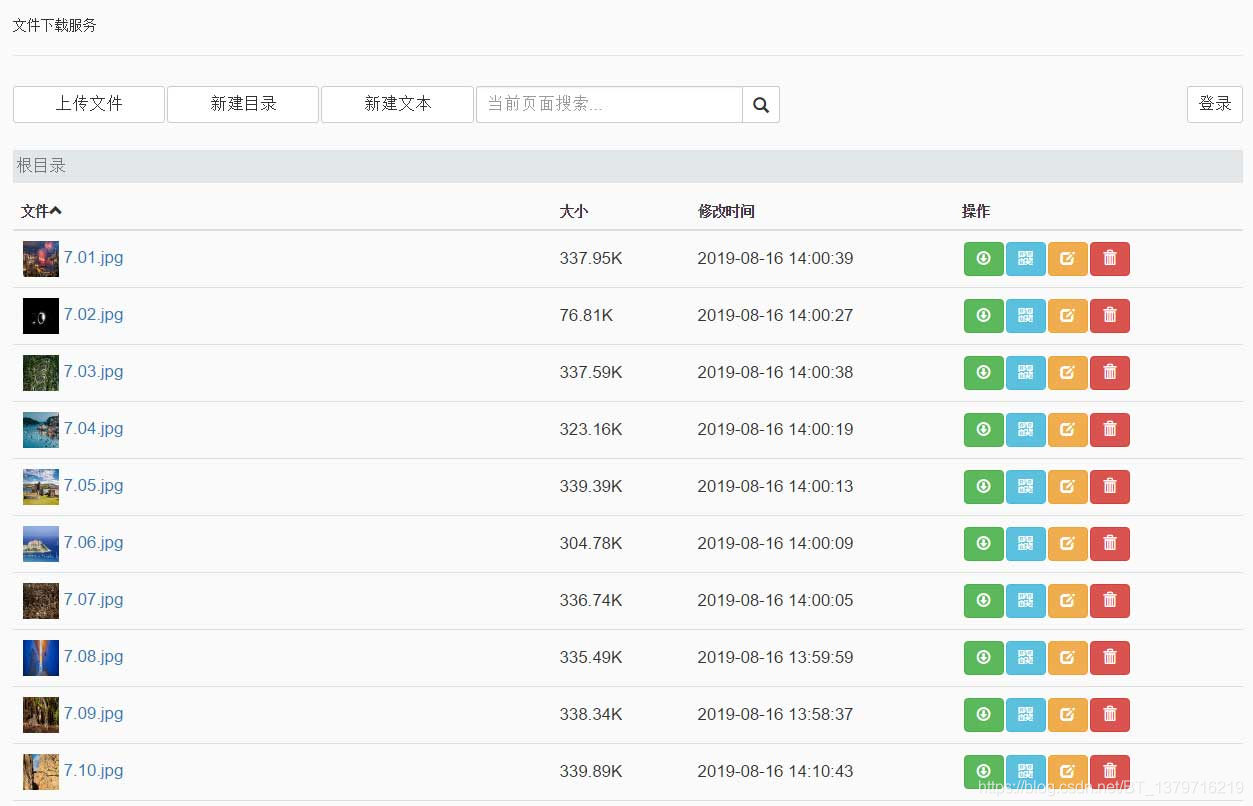
Task: Click the search magnifier icon
Action: [x=760, y=104]
